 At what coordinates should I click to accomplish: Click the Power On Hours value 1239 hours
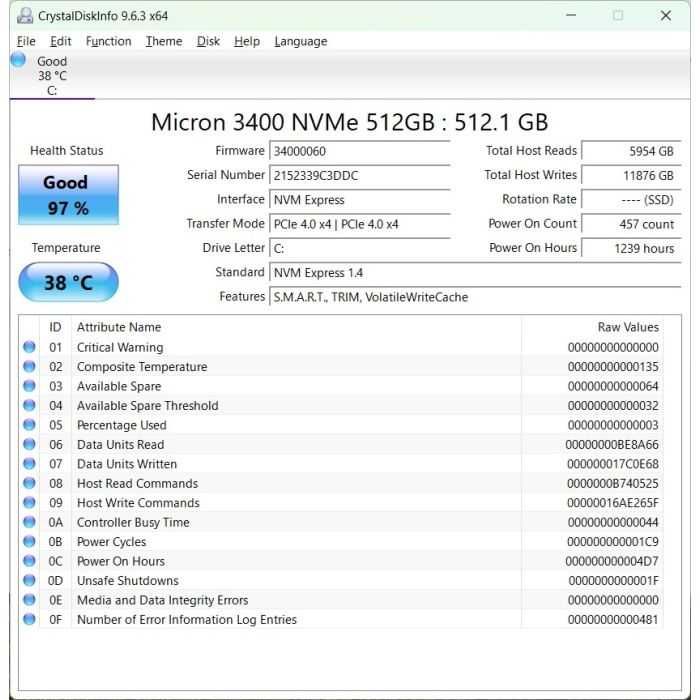(631, 248)
